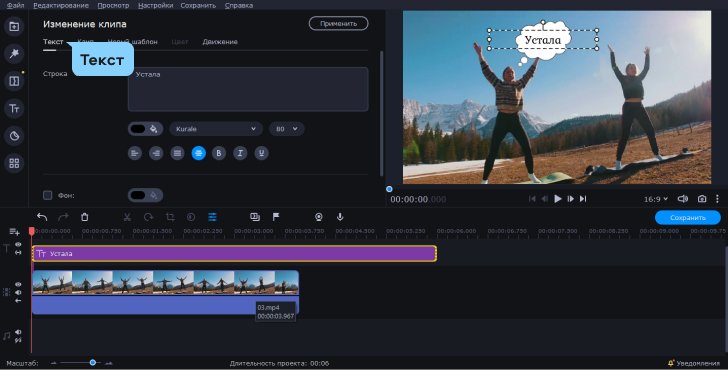
Task: Add a marker with the flag icon
Action: pos(276,217)
